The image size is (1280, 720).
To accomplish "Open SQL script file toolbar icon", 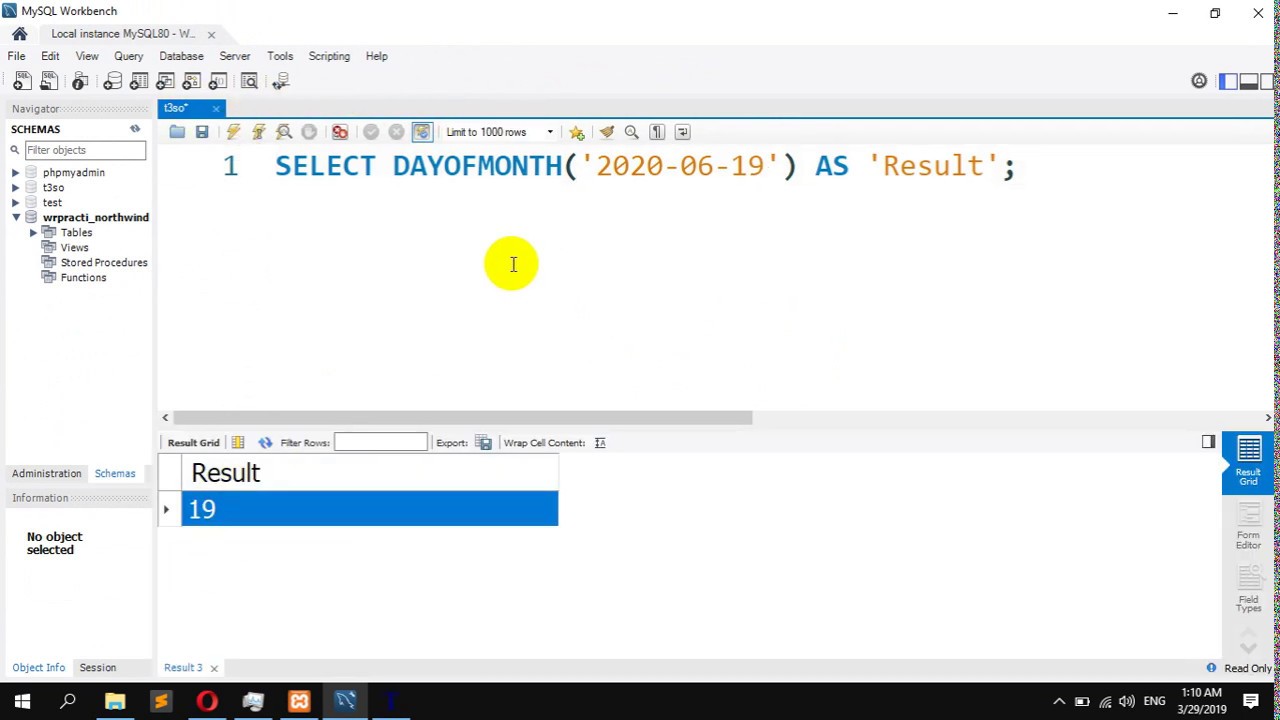I will pyautogui.click(x=47, y=81).
